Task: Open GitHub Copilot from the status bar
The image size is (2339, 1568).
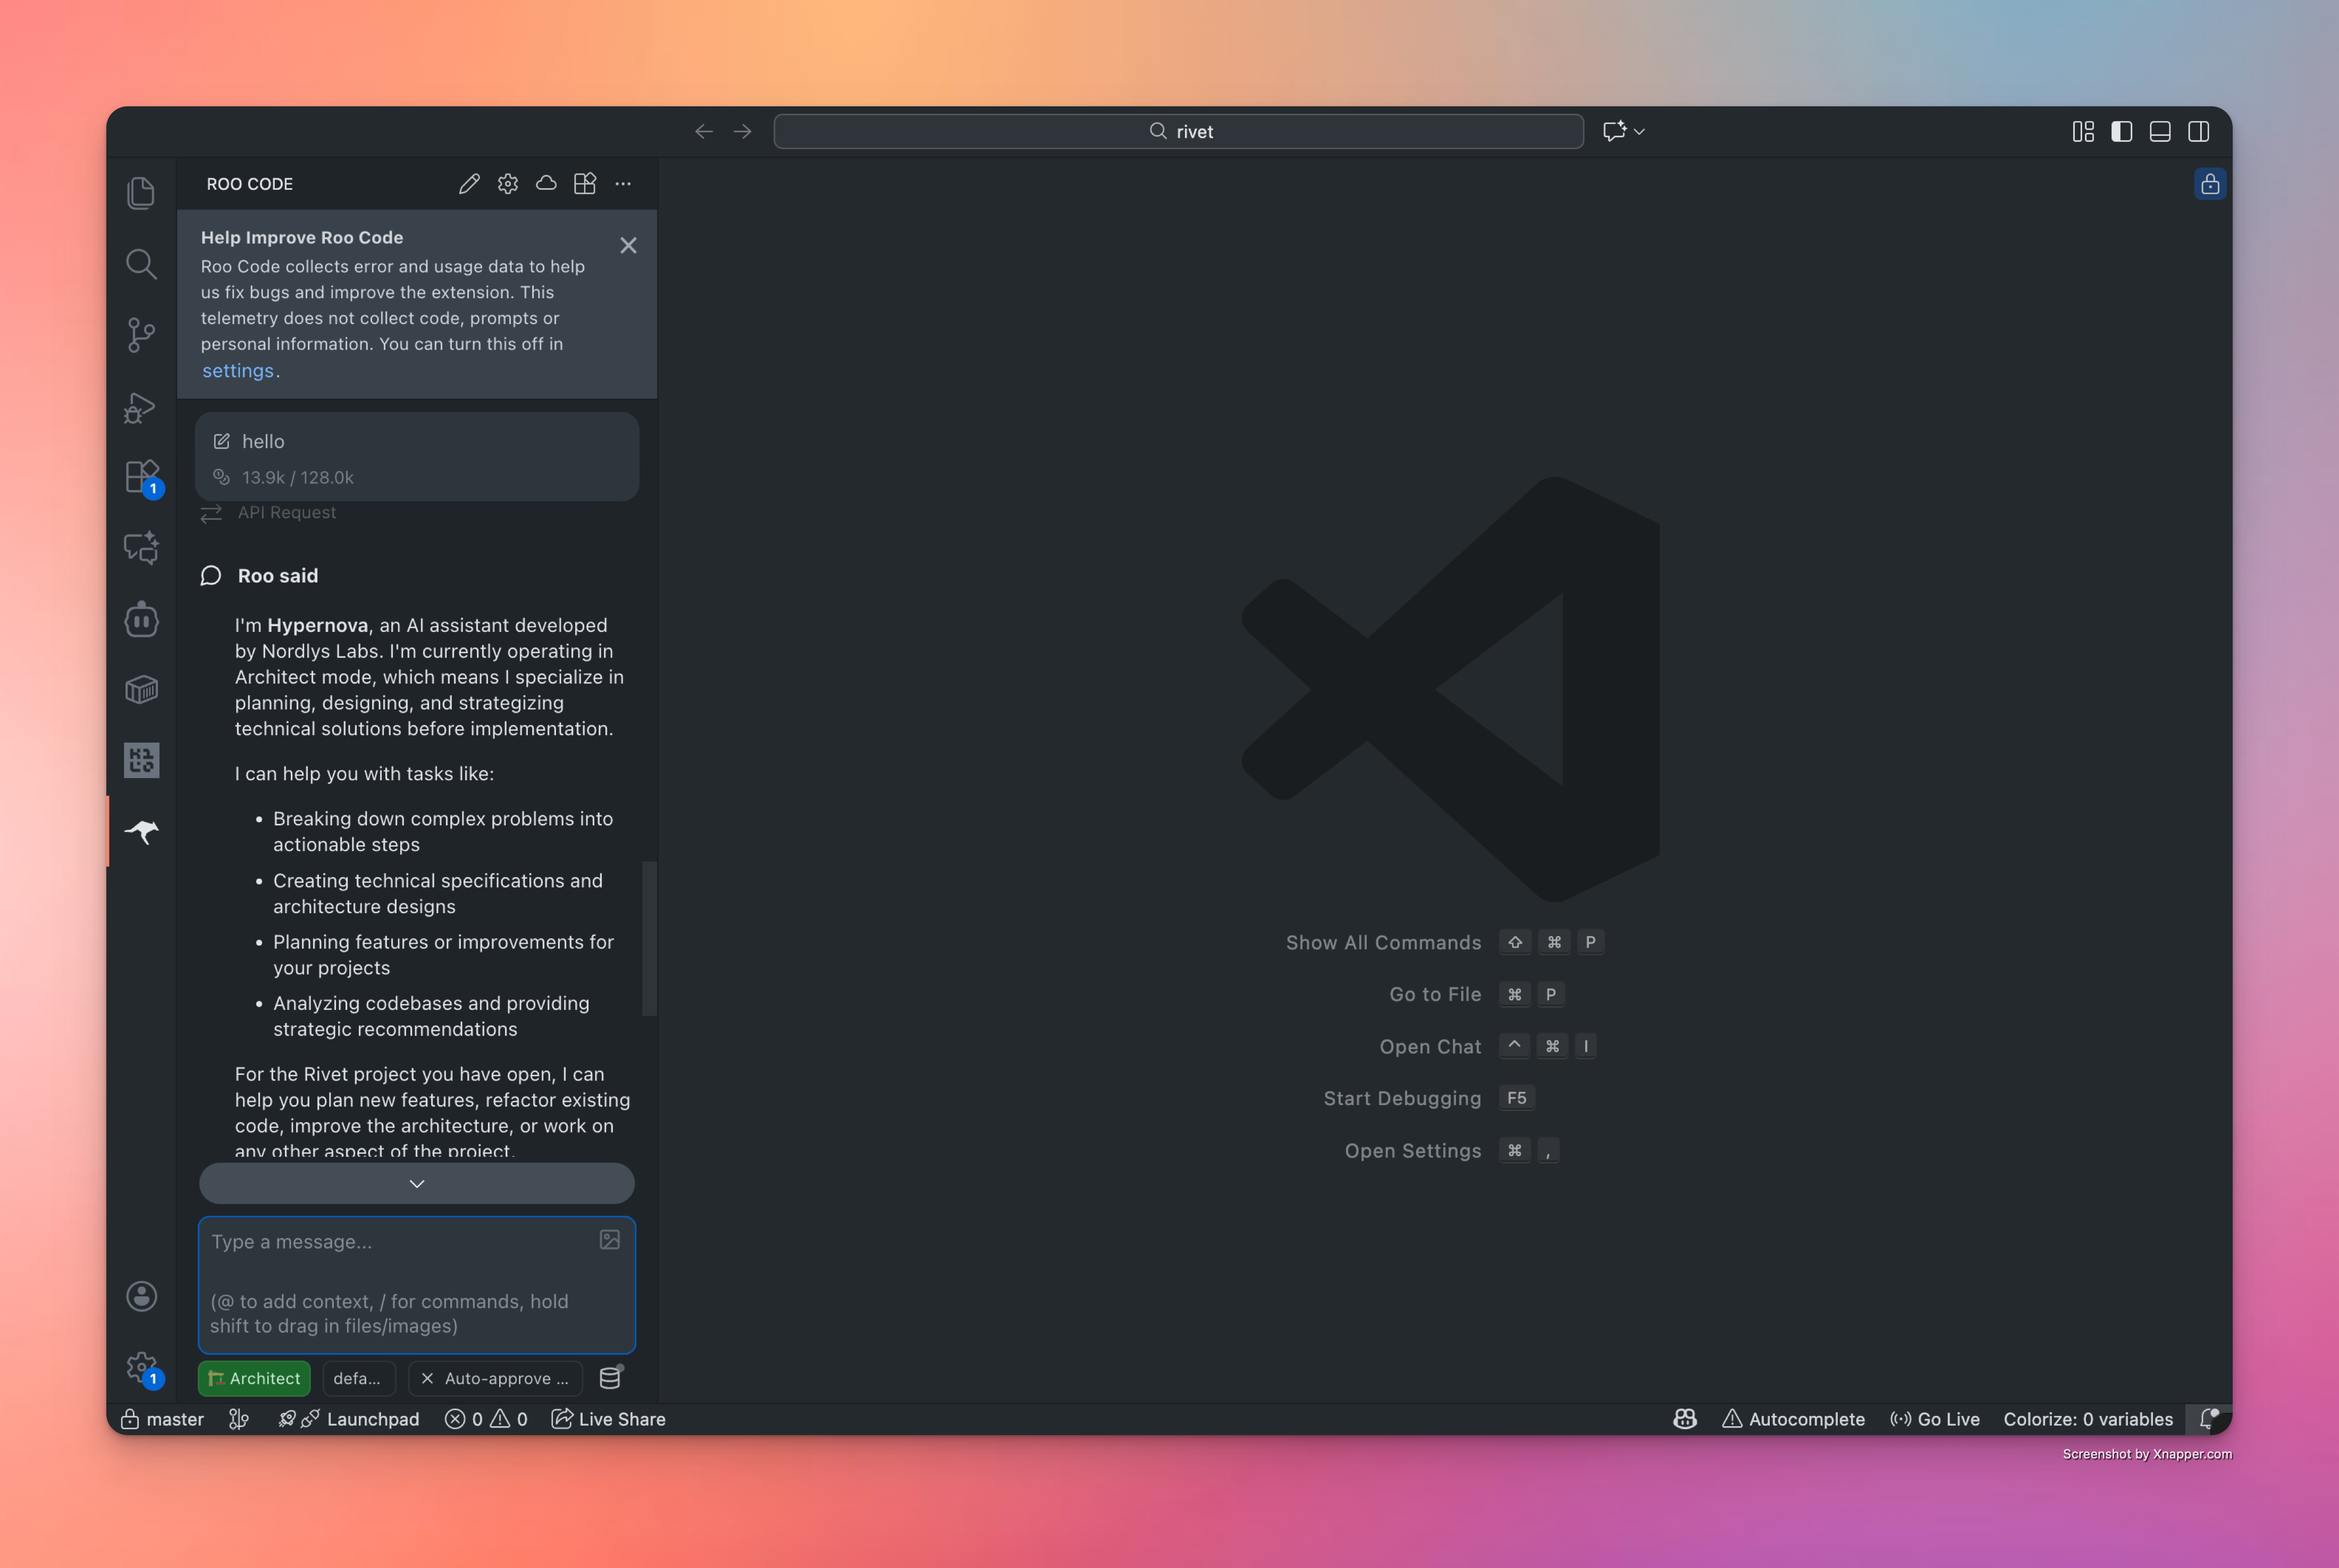Action: (1684, 1419)
